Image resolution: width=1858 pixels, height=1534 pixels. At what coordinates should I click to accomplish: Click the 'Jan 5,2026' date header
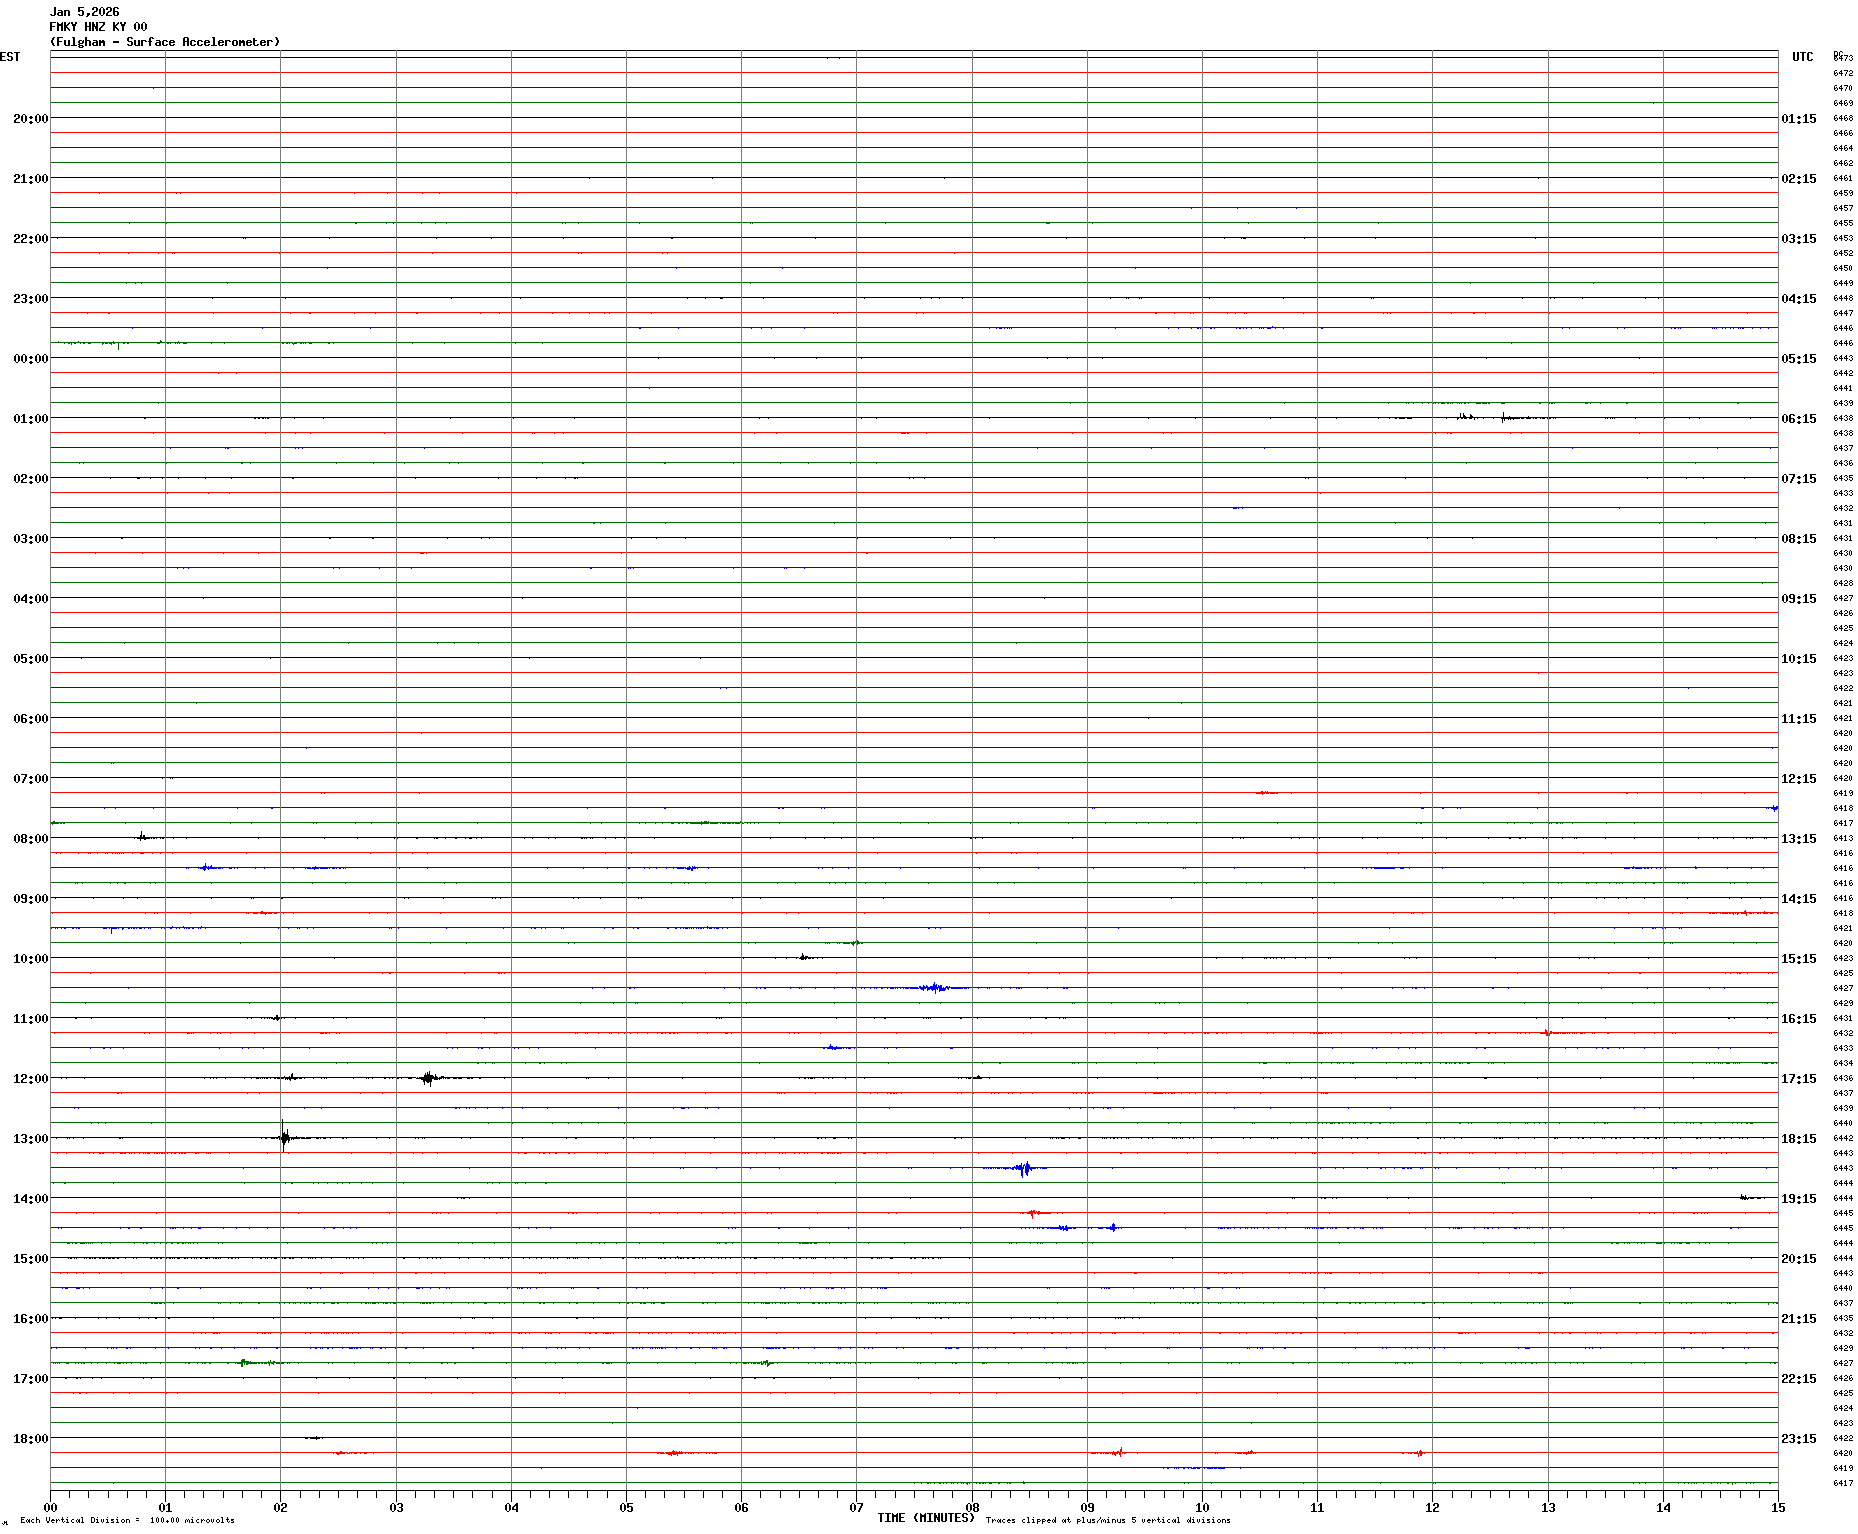(x=84, y=12)
